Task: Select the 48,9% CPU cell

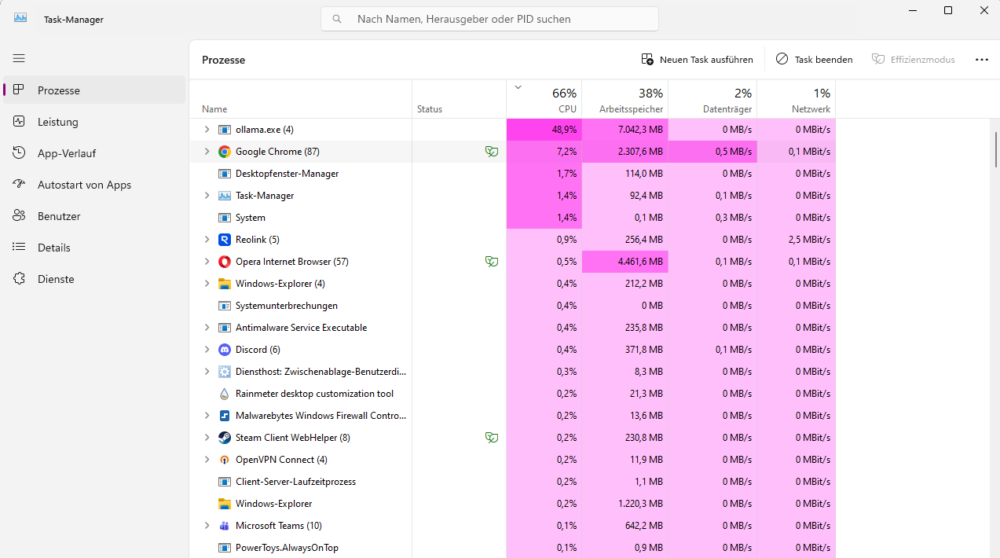Action: pyautogui.click(x=544, y=129)
